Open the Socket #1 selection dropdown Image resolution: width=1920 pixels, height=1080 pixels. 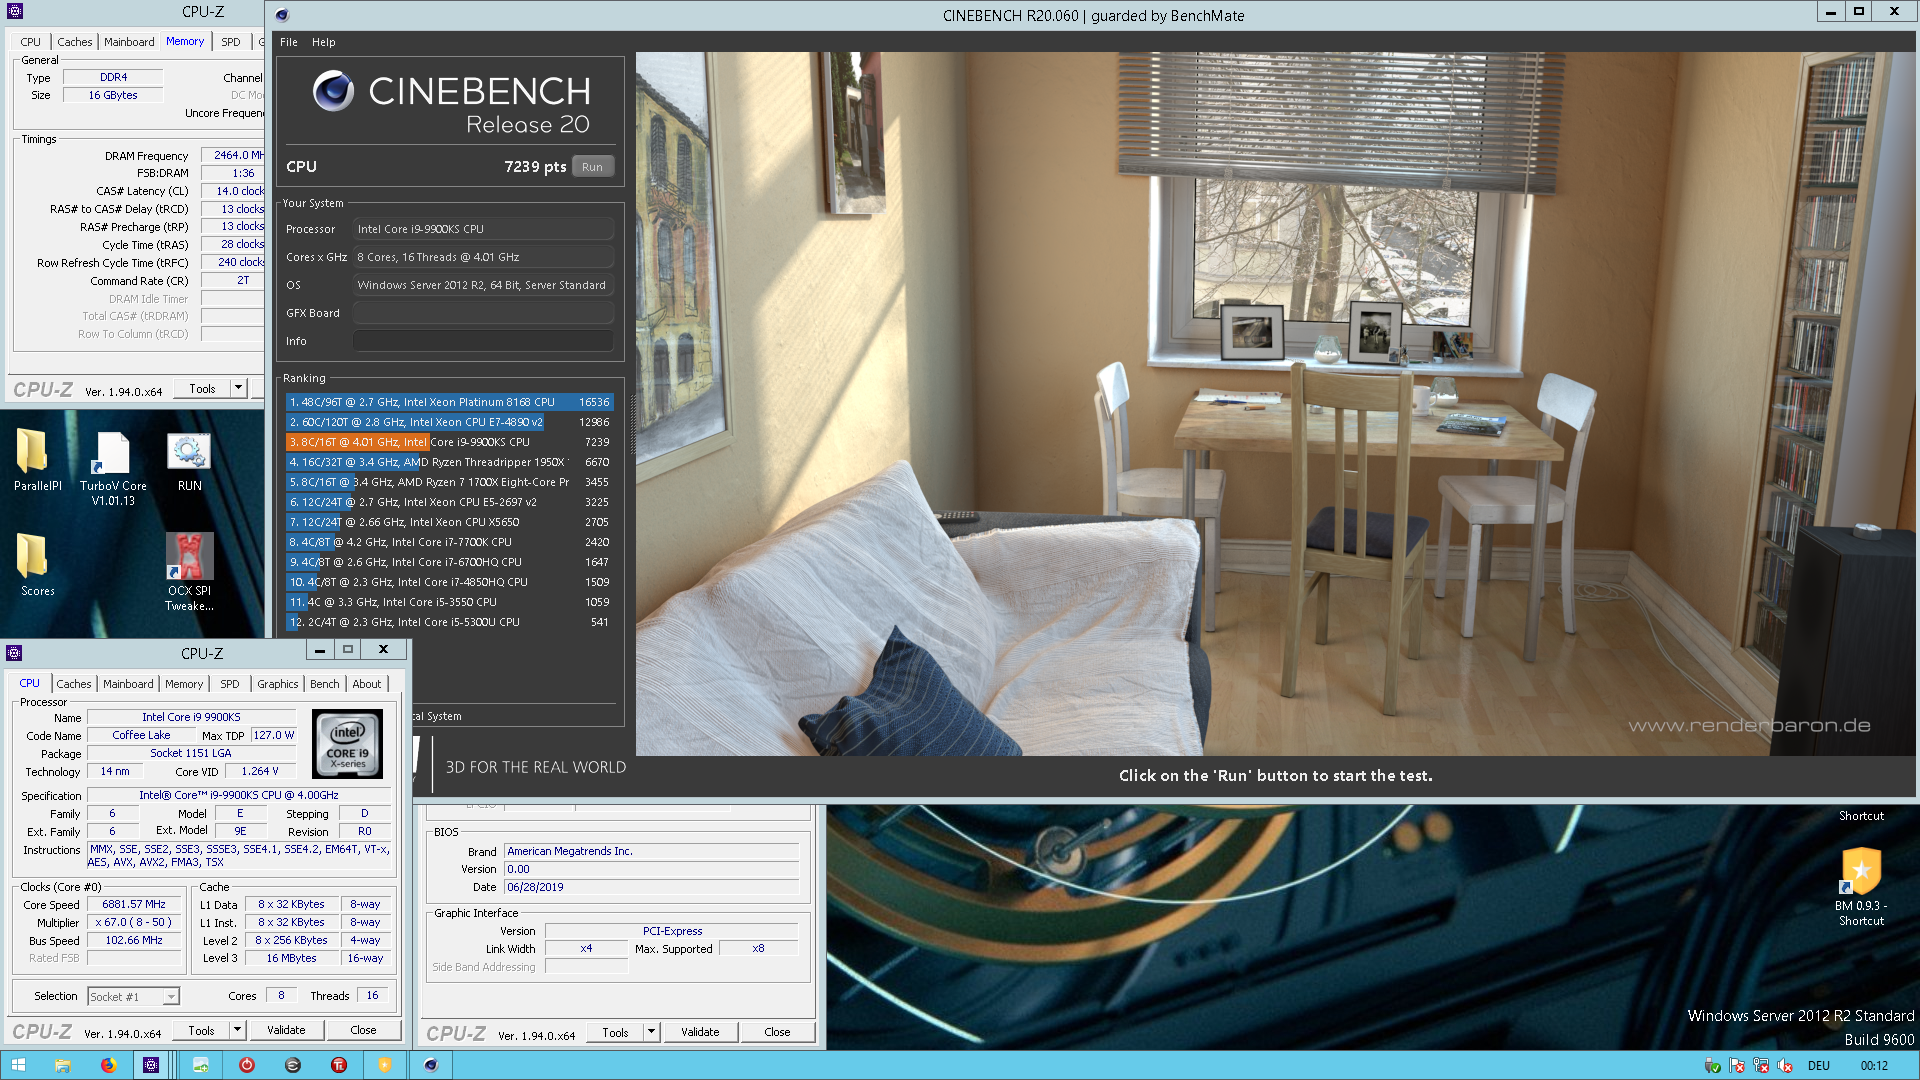133,996
